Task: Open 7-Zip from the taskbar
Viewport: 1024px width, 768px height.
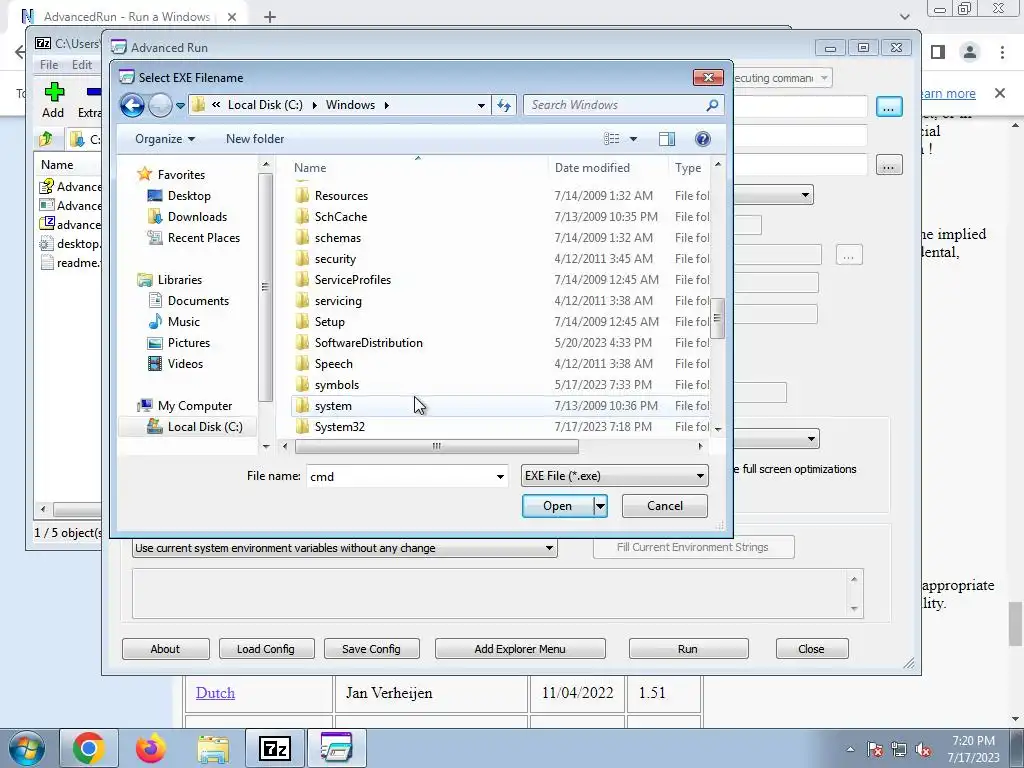Action: [274, 748]
